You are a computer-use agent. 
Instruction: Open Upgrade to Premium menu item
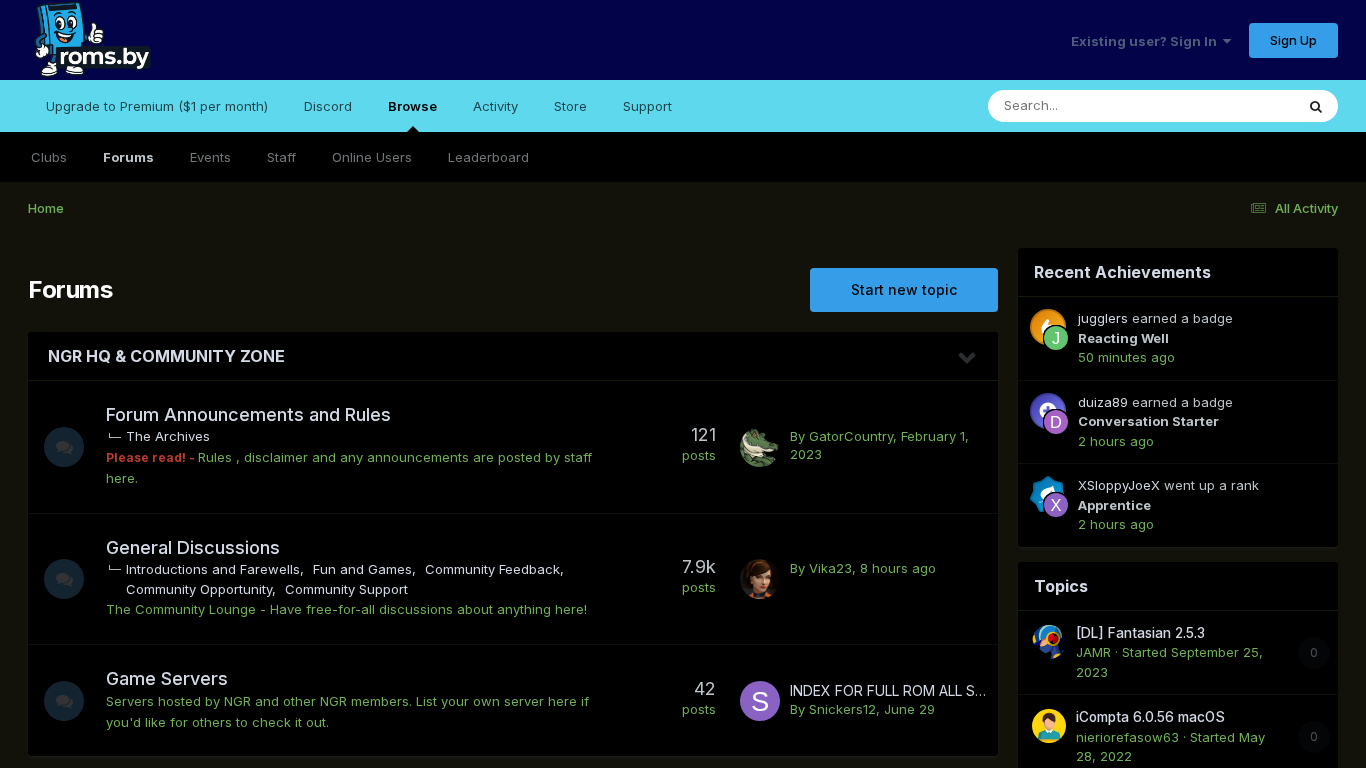click(x=157, y=106)
